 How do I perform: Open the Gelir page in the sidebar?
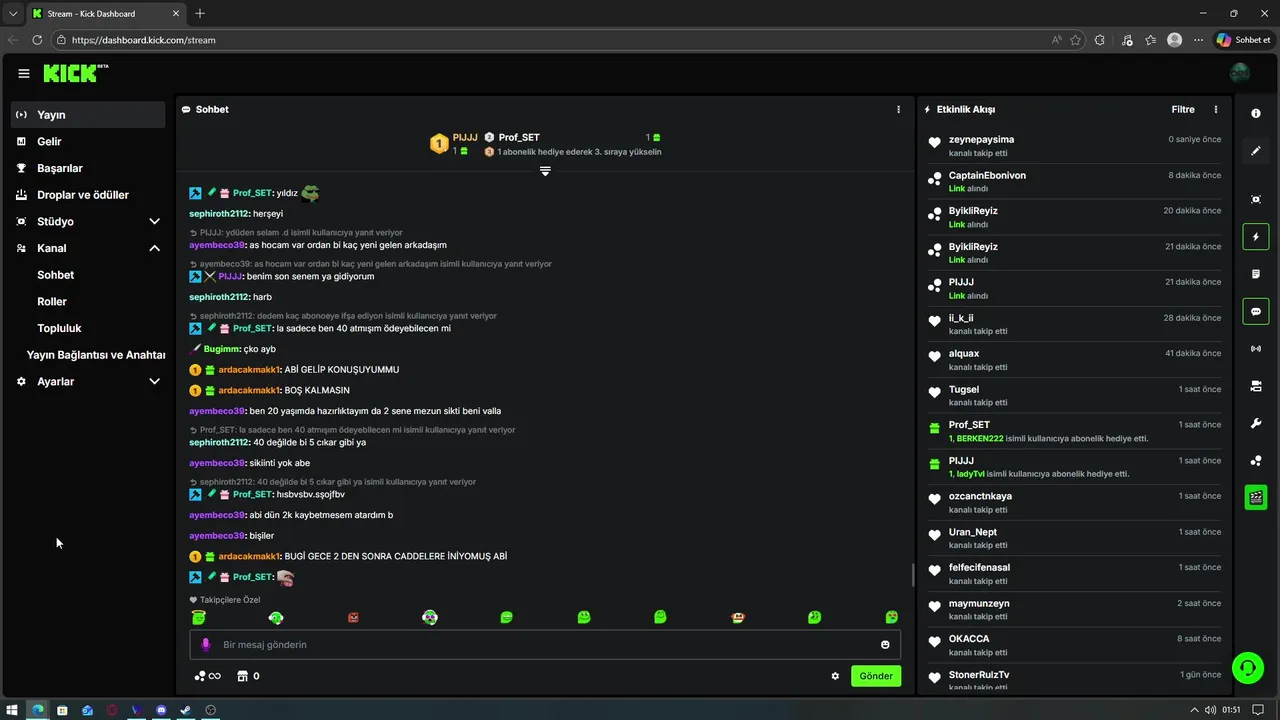[x=88, y=142]
